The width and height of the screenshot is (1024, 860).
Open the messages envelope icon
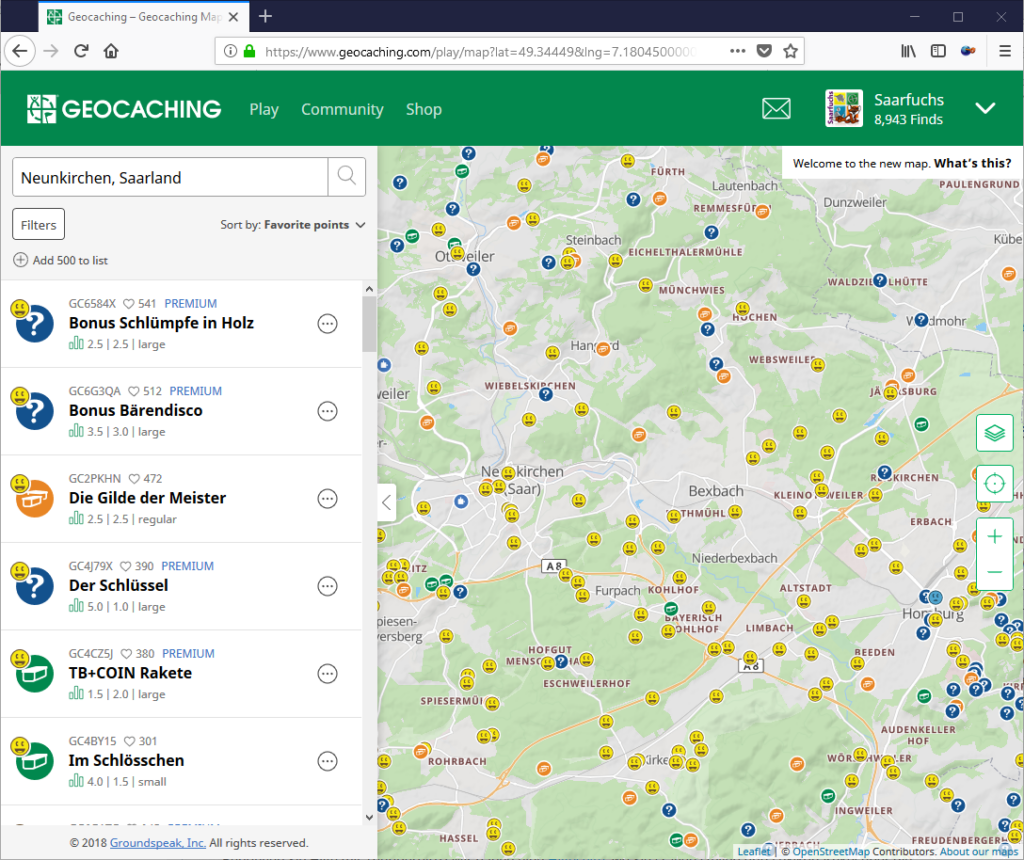[776, 108]
